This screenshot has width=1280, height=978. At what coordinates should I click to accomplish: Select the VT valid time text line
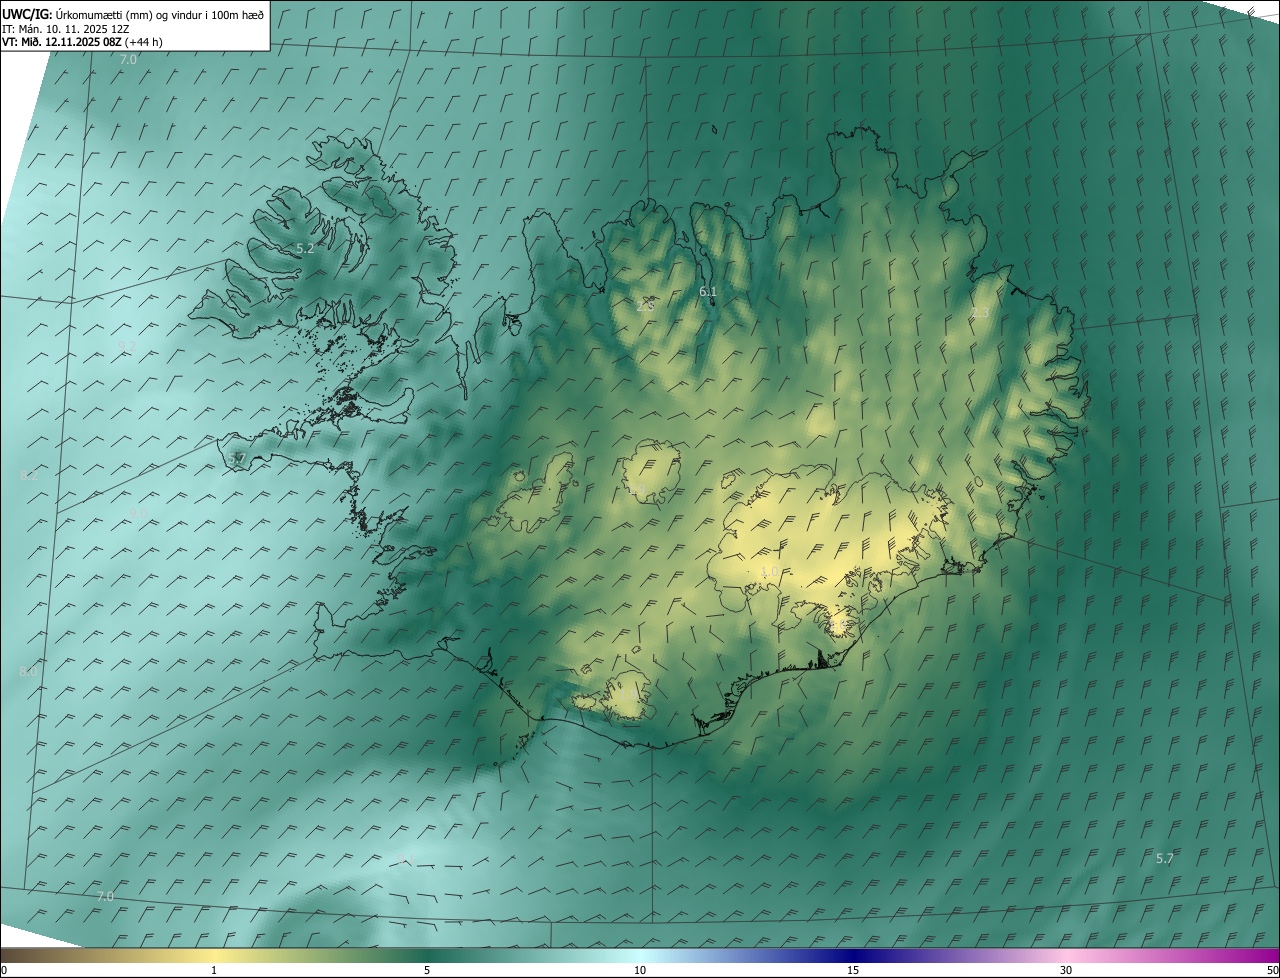82,42
